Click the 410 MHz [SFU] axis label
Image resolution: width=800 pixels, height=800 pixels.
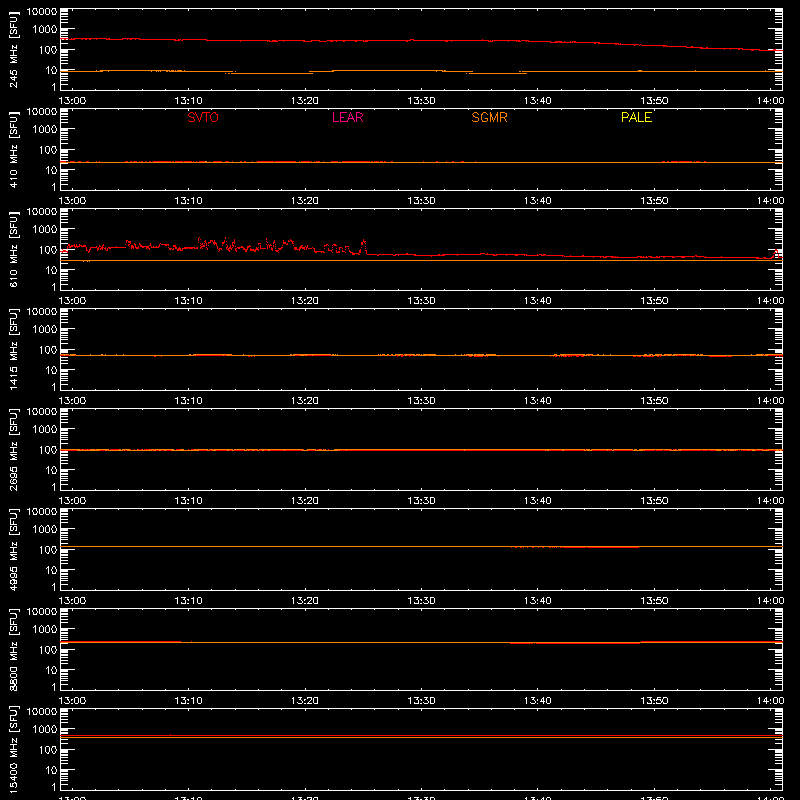click(x=13, y=149)
